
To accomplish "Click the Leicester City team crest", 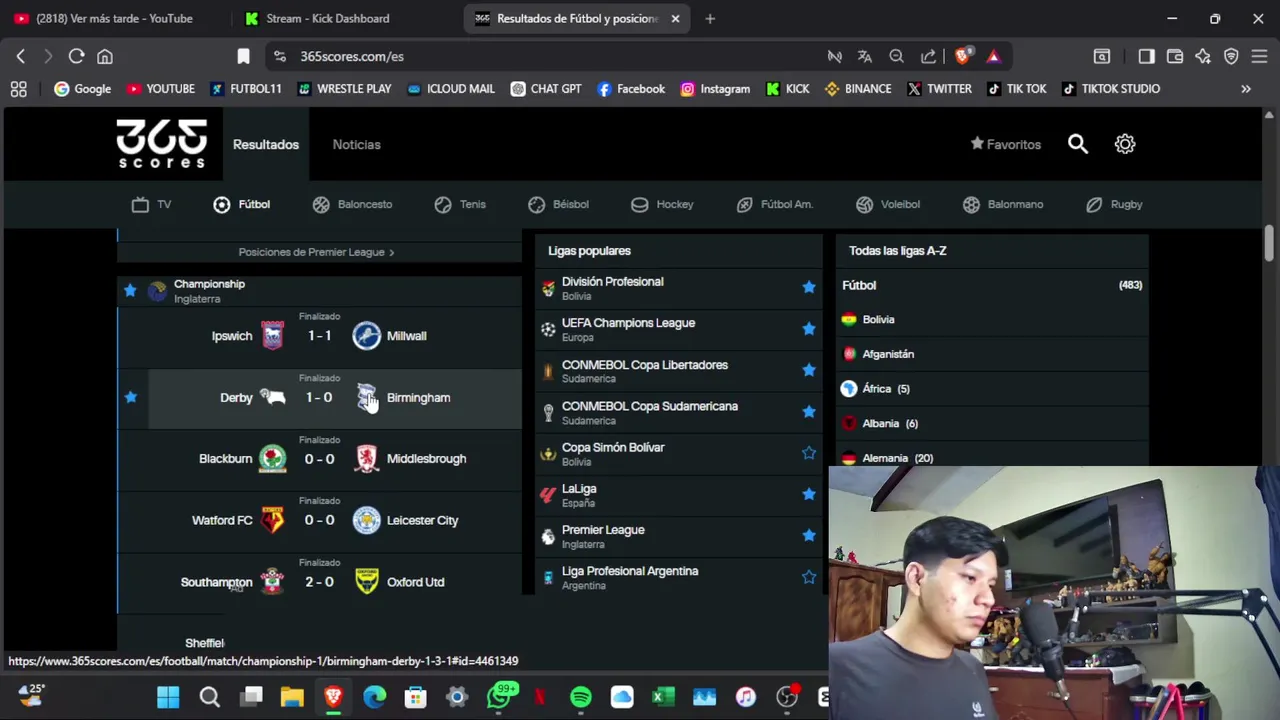I will (x=367, y=520).
